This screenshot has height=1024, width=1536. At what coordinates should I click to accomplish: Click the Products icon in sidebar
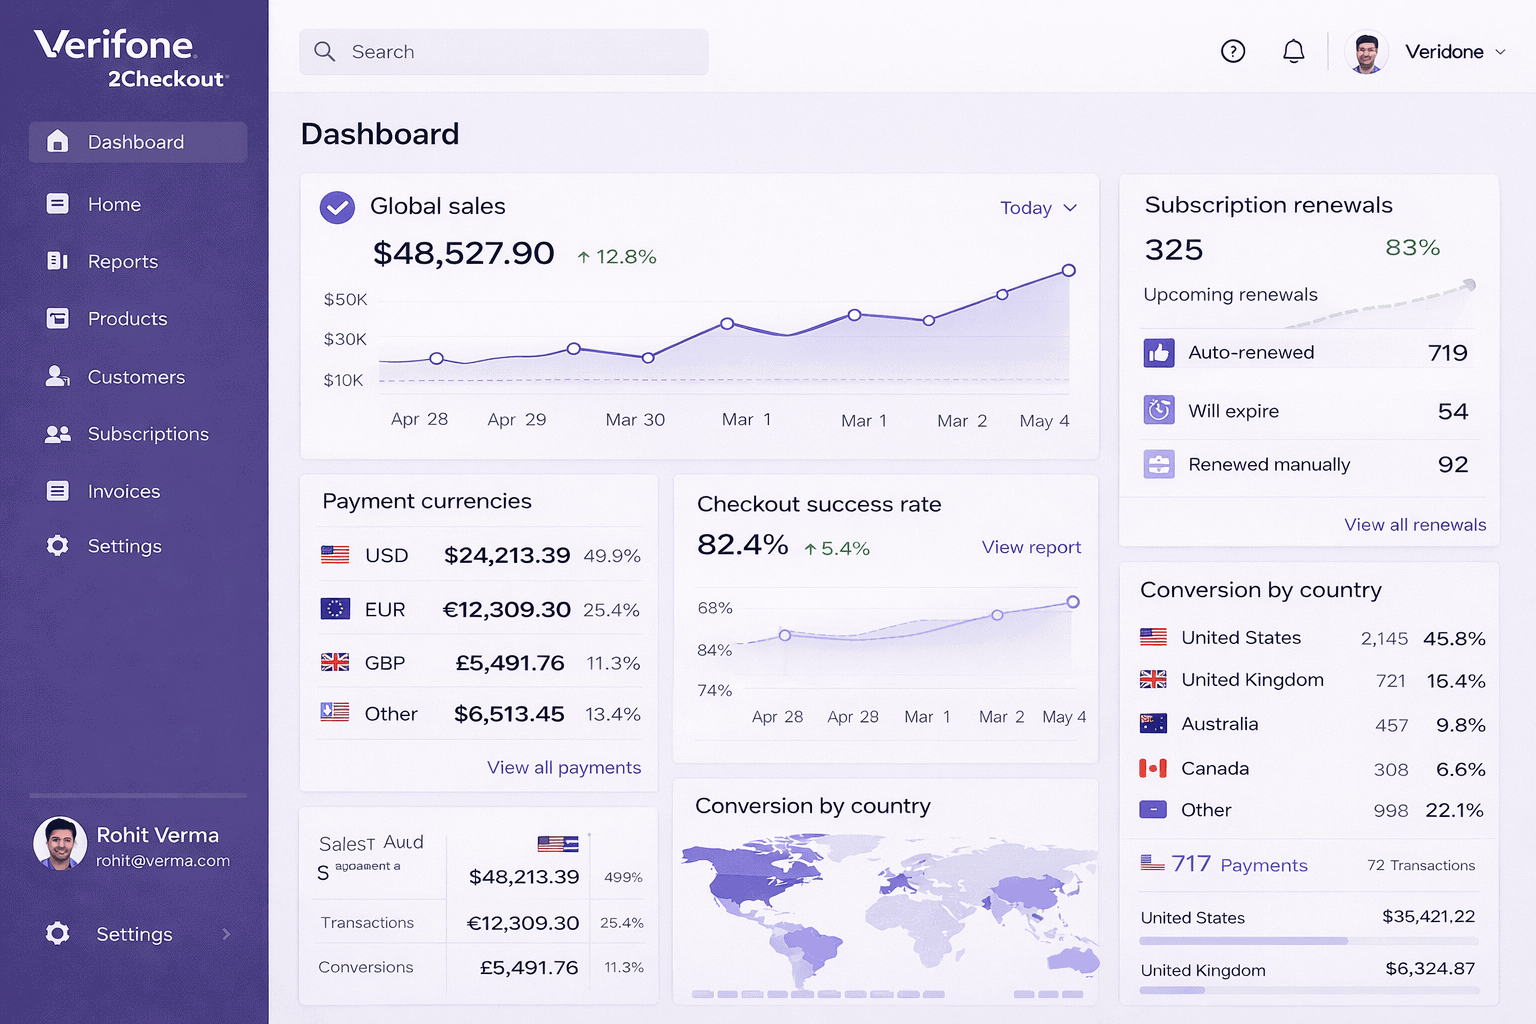coord(57,319)
